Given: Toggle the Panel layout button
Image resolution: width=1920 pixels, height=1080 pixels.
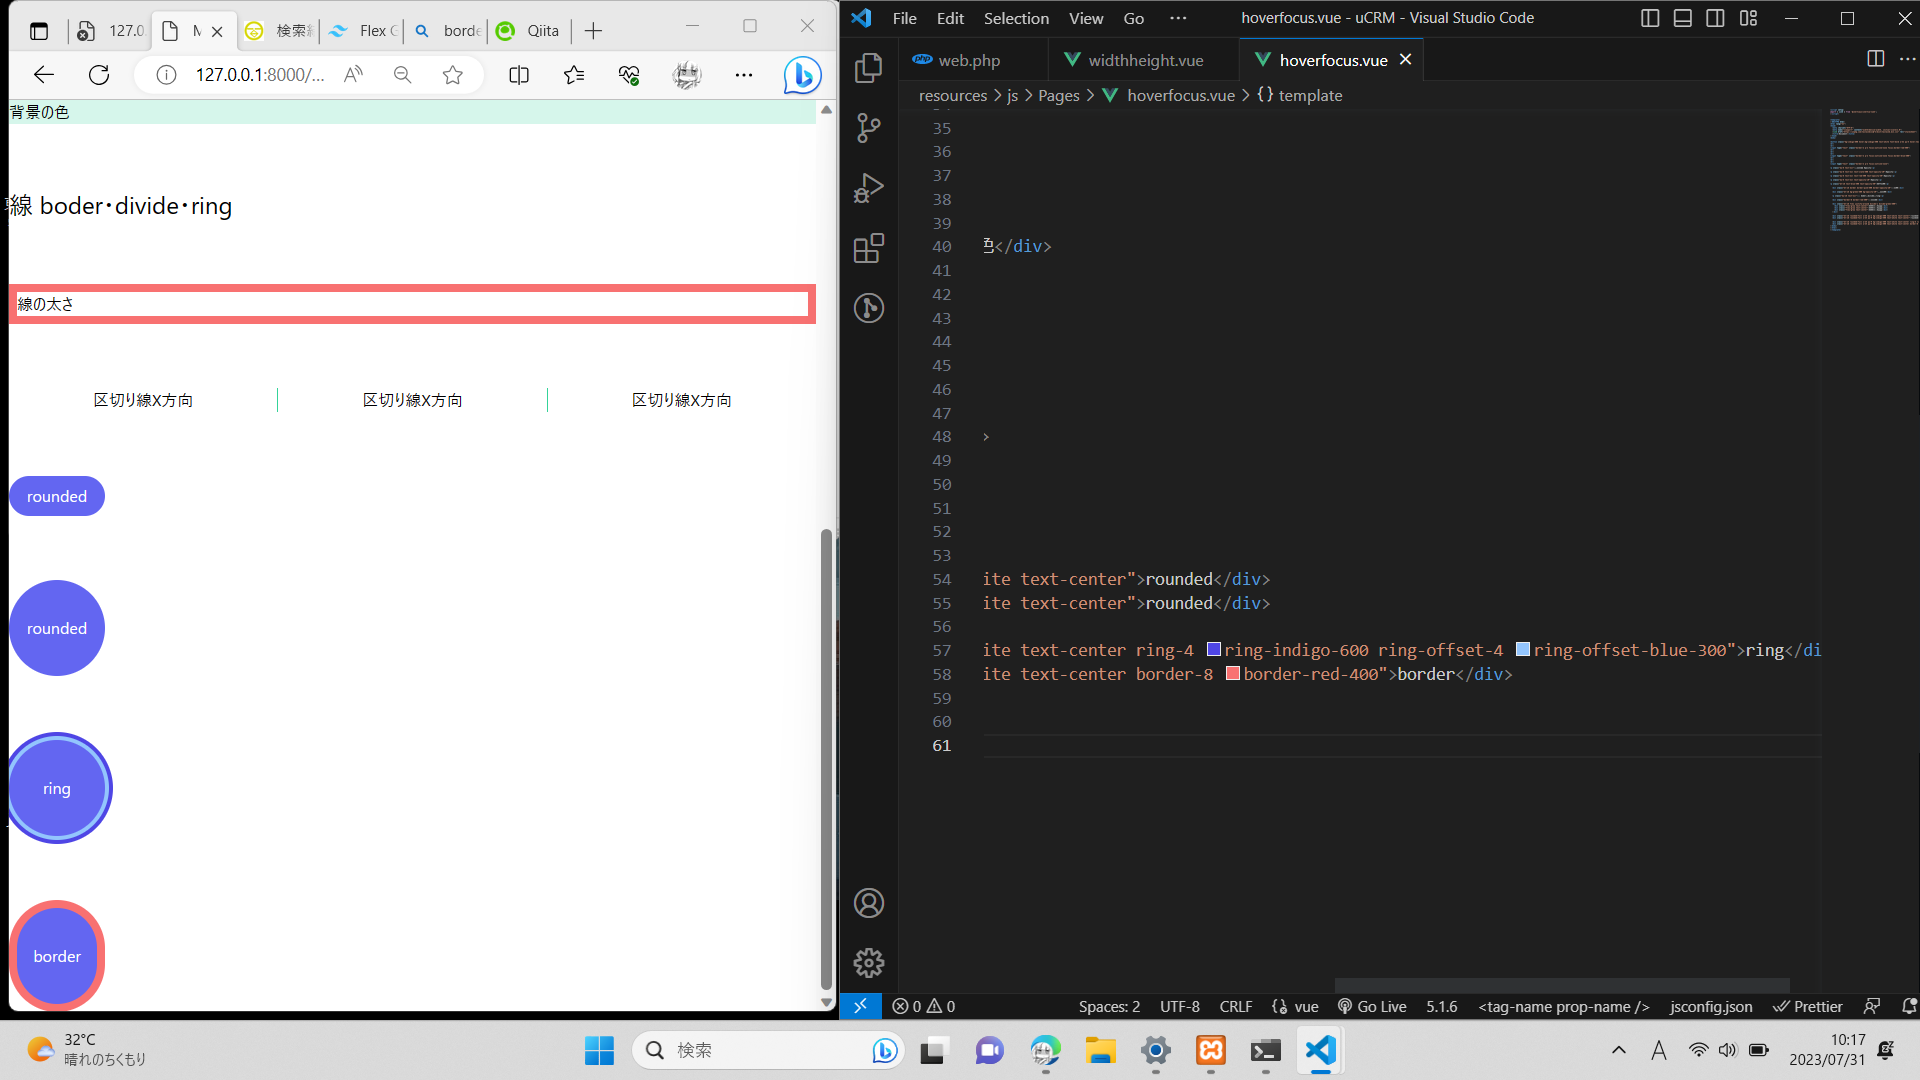Looking at the screenshot, I should coord(1683,18).
